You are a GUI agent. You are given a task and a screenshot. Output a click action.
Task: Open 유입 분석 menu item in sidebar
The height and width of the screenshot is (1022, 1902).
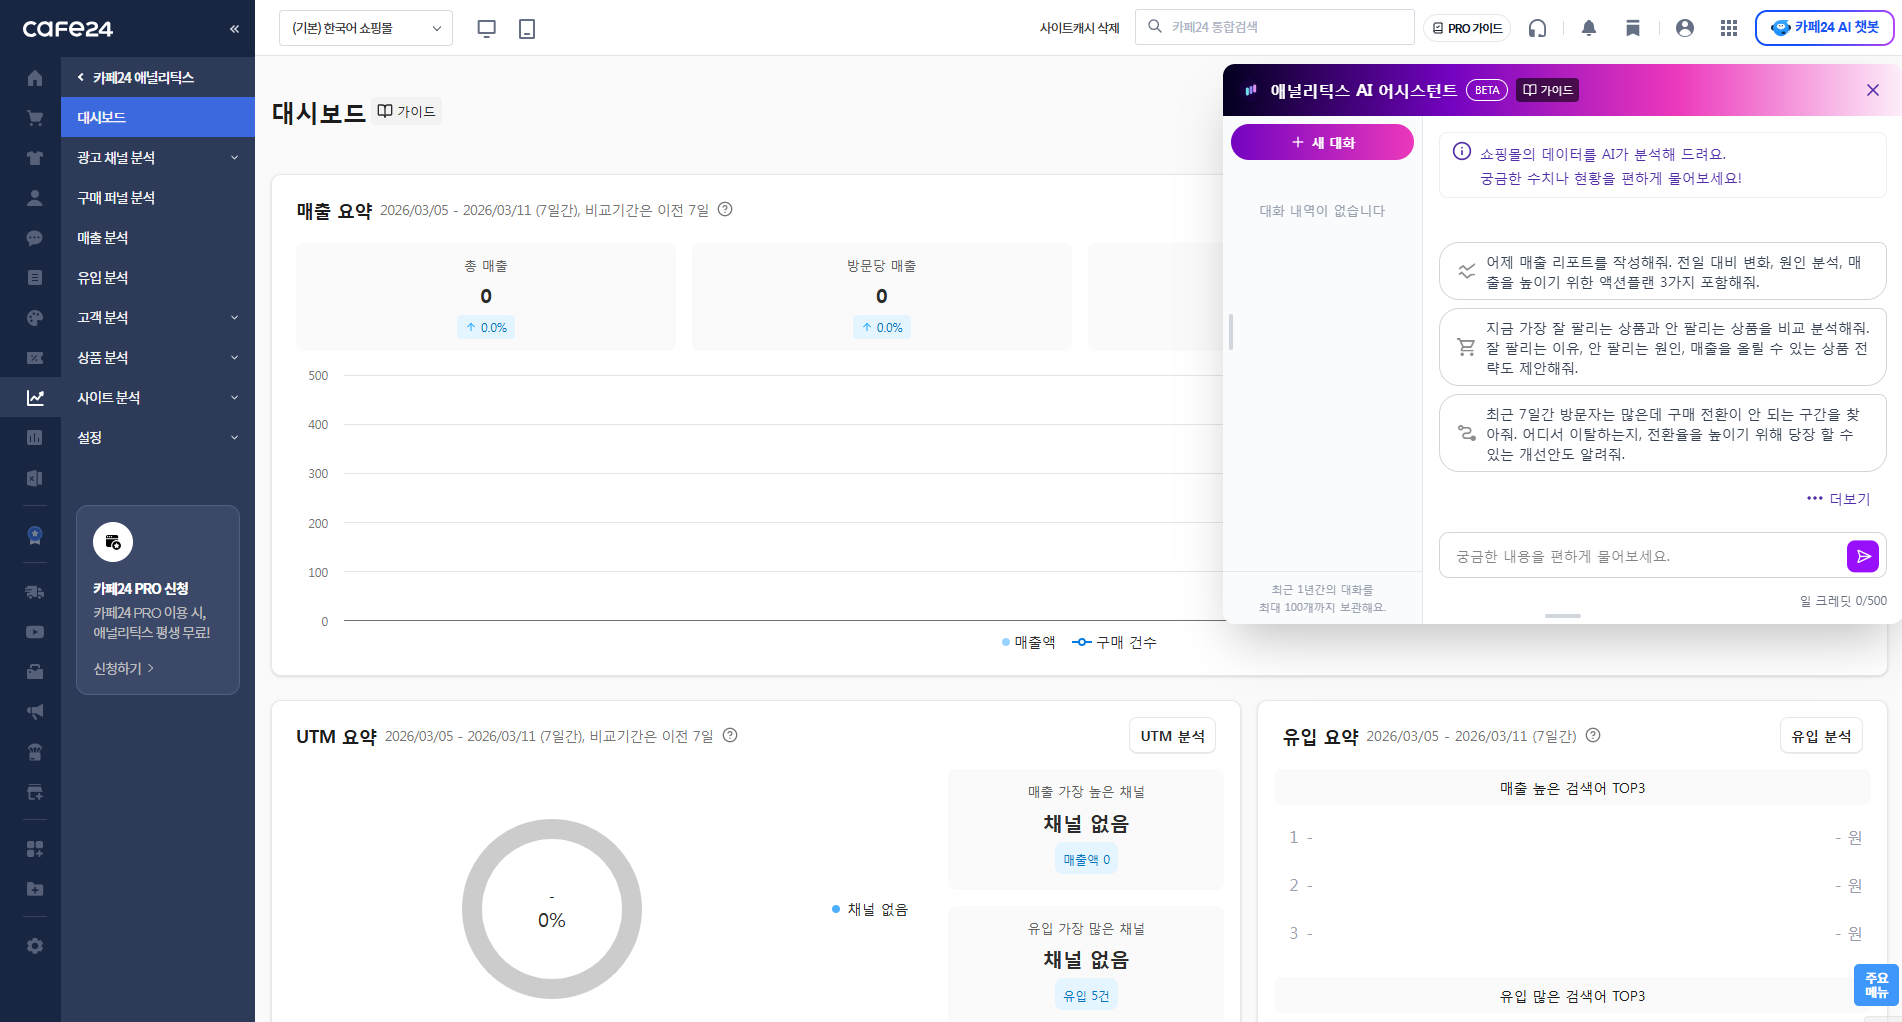tap(158, 278)
